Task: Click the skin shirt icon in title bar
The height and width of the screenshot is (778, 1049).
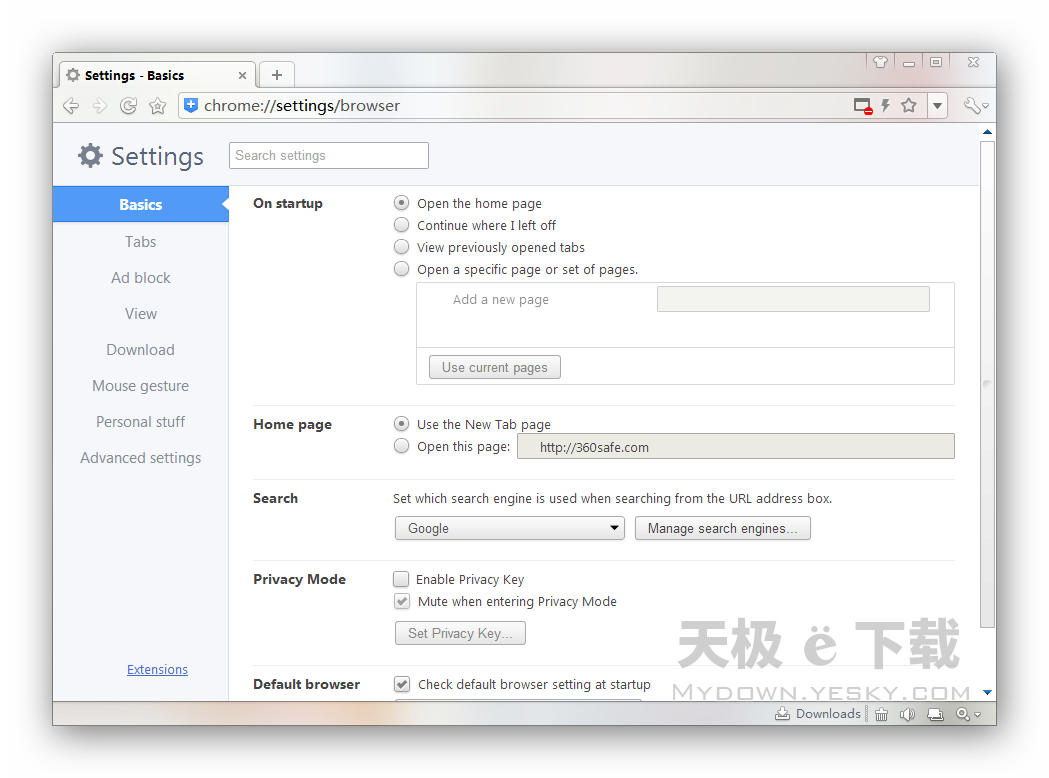Action: pos(880,62)
